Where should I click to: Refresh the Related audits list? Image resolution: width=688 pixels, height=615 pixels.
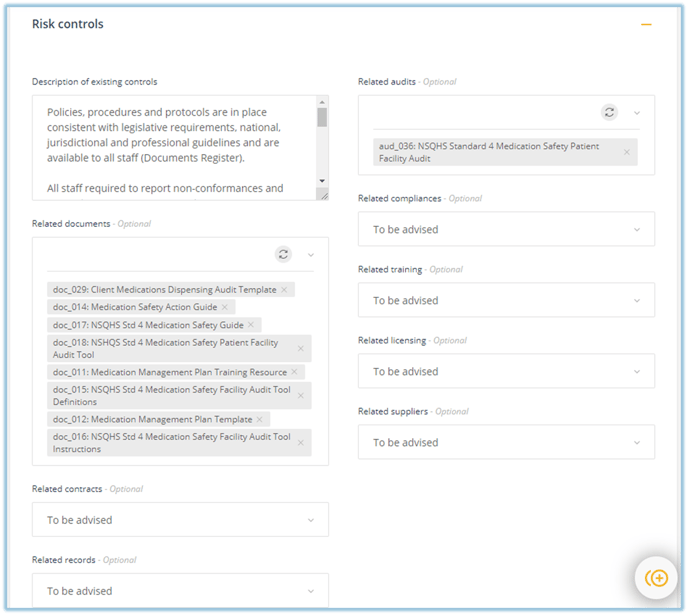[609, 112]
